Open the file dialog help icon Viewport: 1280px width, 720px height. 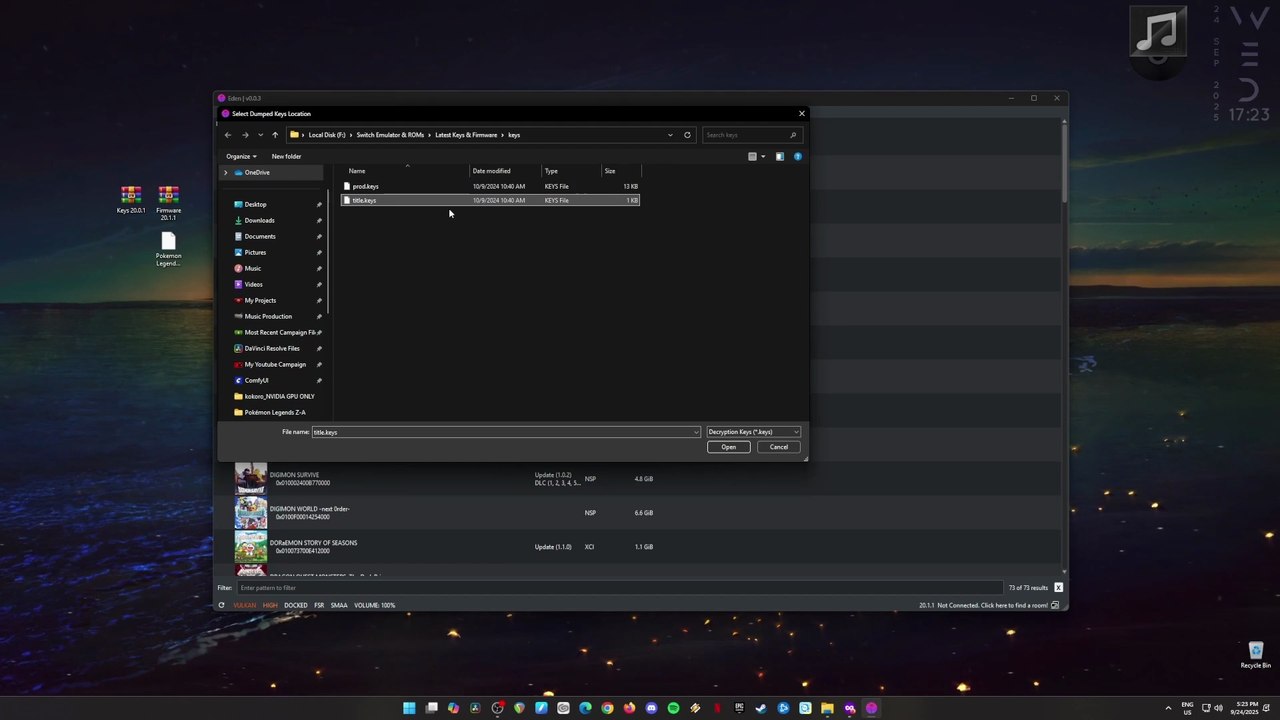point(797,157)
